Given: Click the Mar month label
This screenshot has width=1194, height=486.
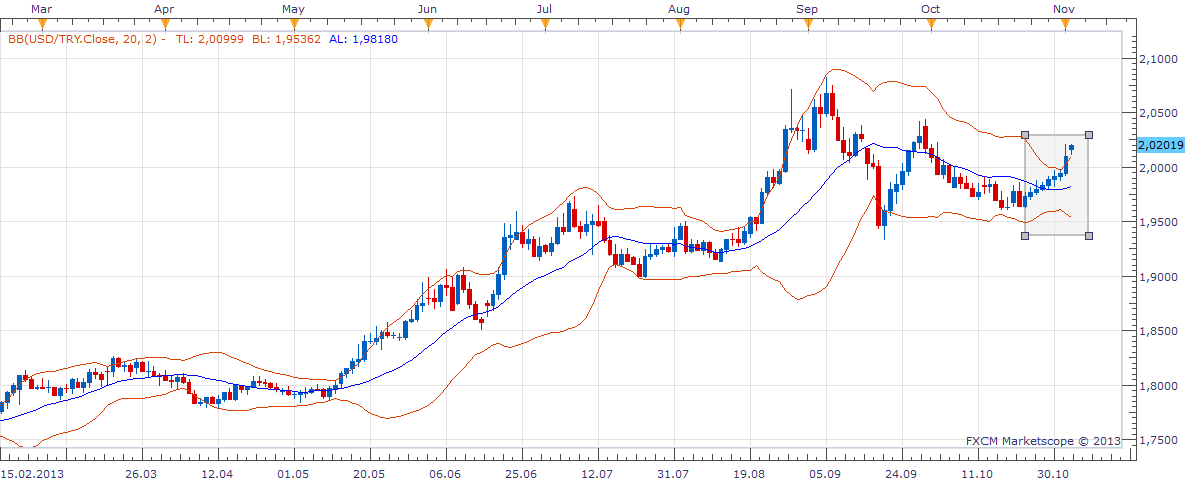Looking at the screenshot, I should tap(42, 9).
